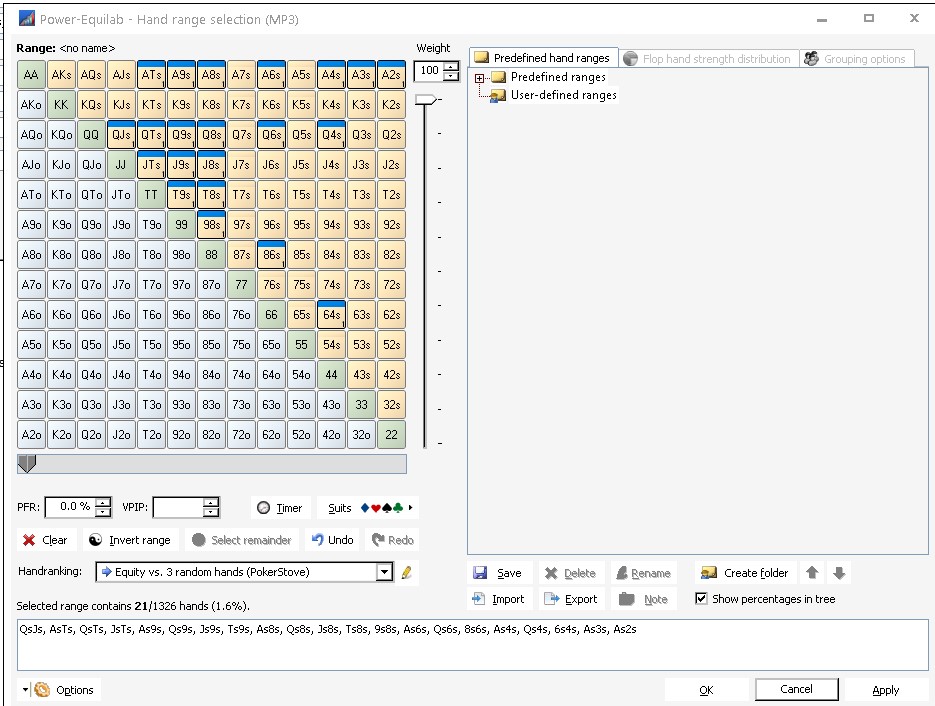Increase PFR percentage with up arrow

coord(104,503)
